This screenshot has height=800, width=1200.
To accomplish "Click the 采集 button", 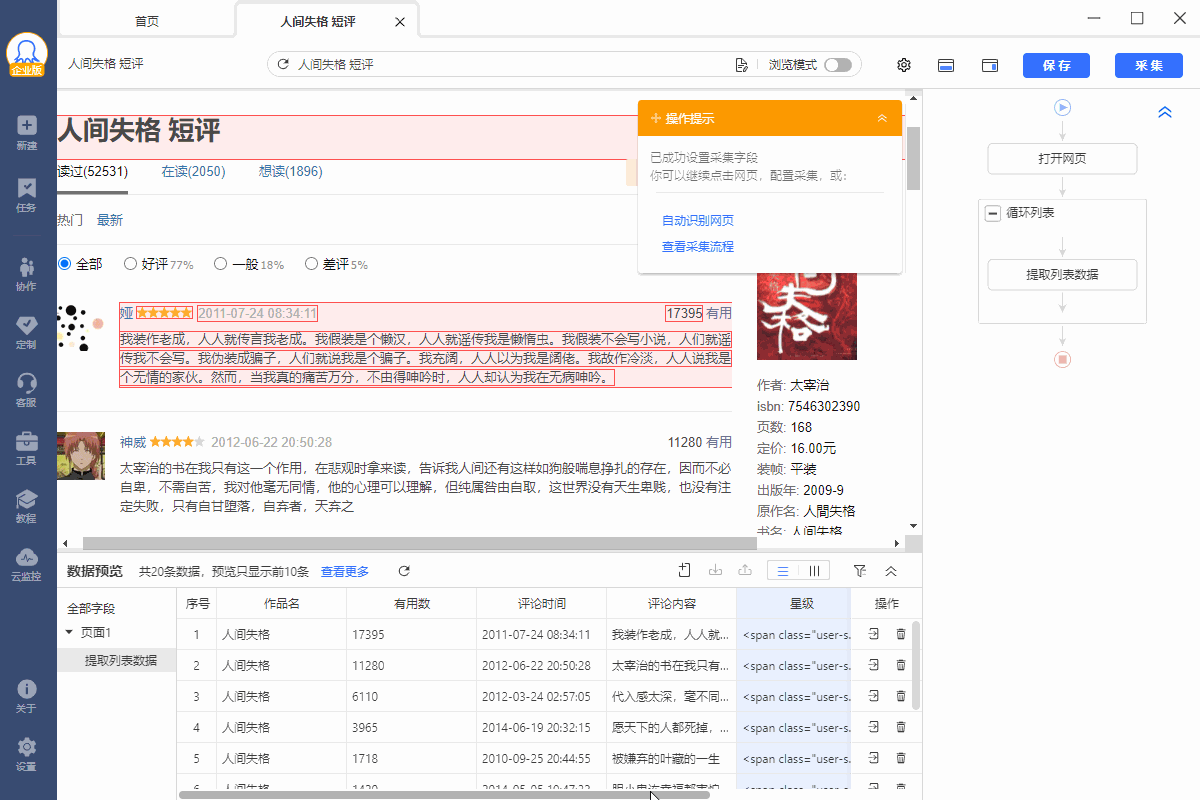I will tap(1149, 65).
